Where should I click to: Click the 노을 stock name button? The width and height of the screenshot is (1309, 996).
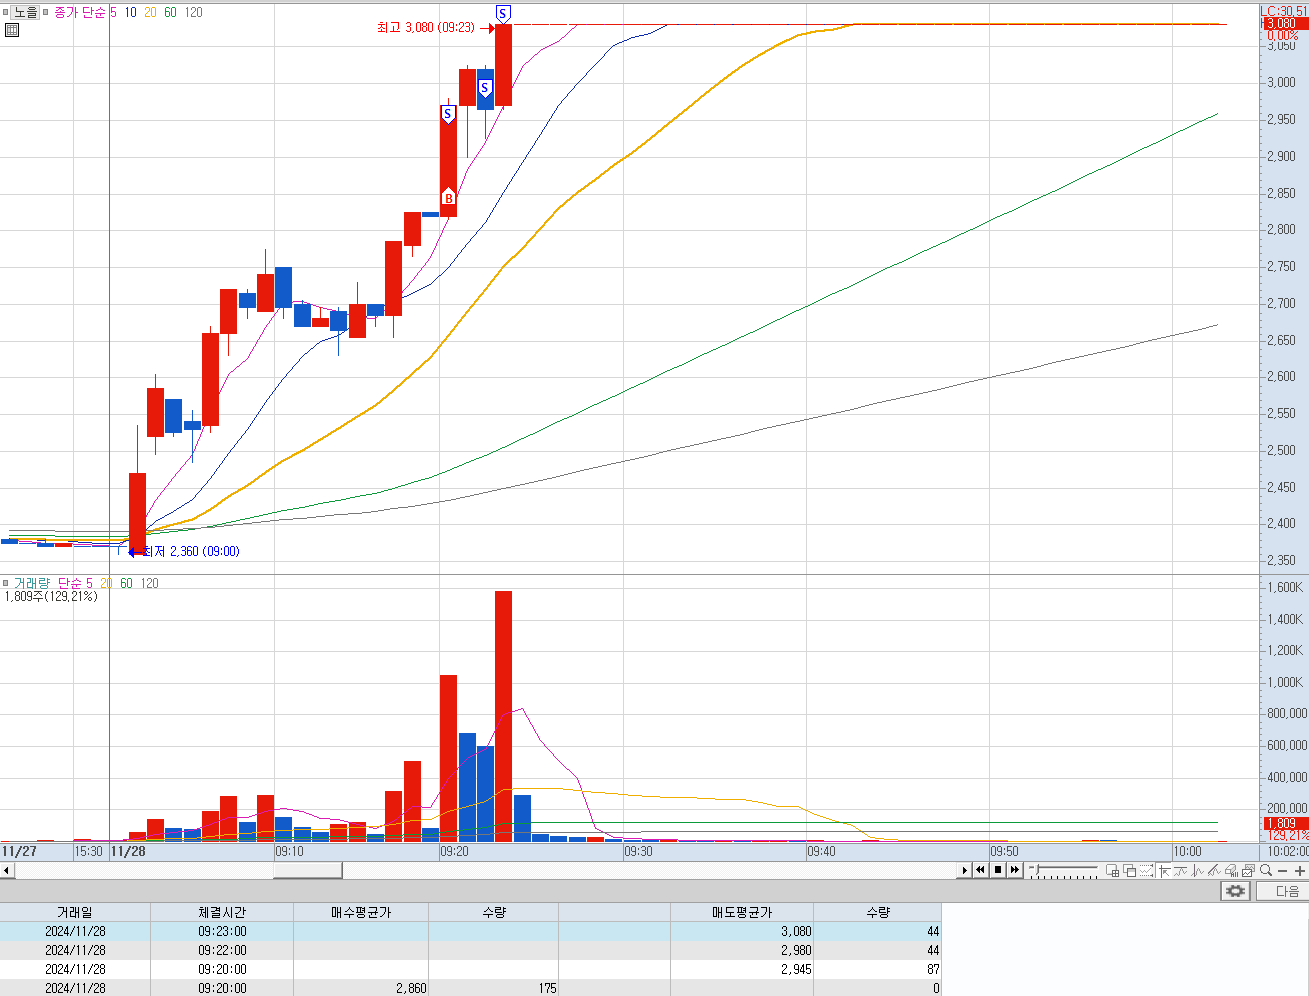tap(26, 12)
